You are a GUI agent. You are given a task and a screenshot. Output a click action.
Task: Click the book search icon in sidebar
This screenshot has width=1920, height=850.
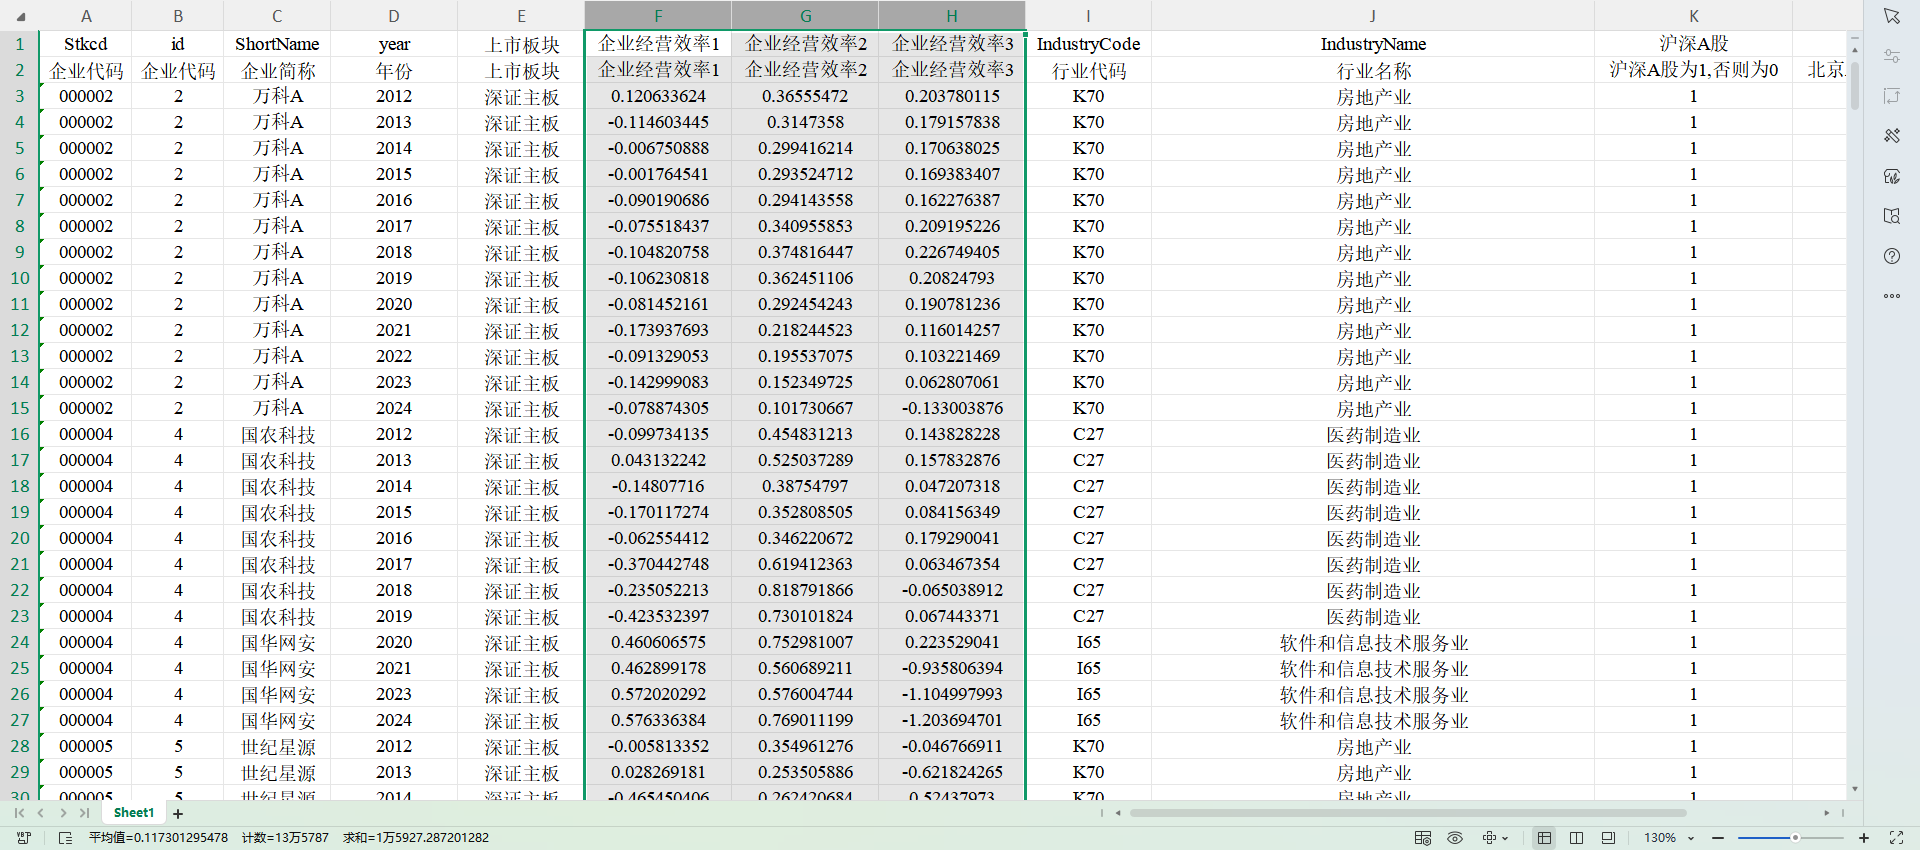1891,216
